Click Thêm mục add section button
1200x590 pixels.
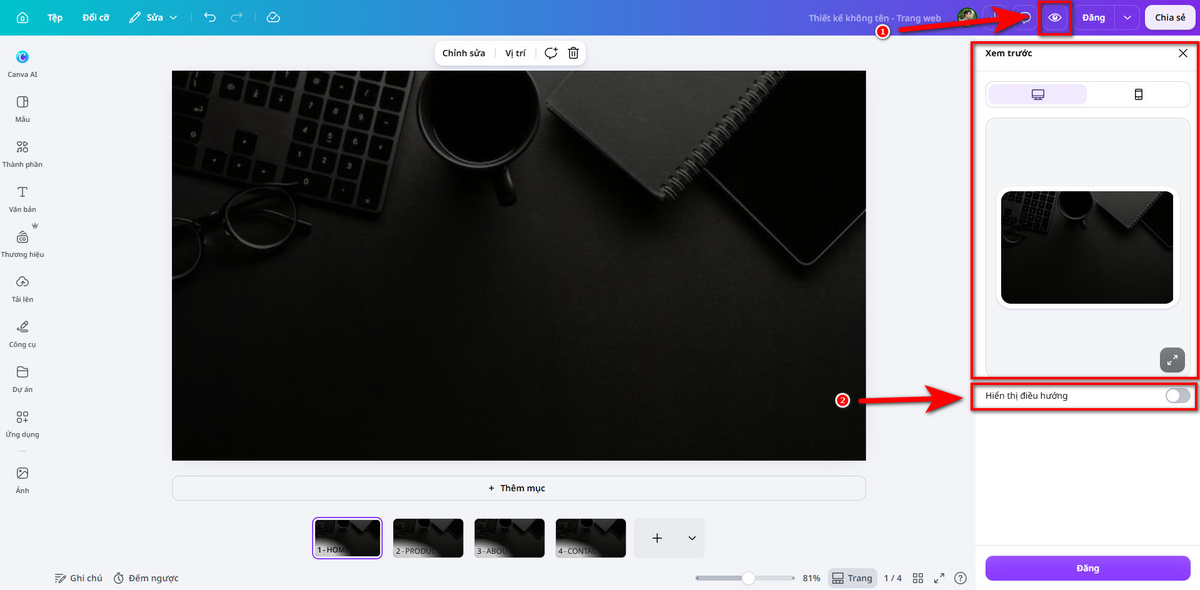pyautogui.click(x=518, y=488)
